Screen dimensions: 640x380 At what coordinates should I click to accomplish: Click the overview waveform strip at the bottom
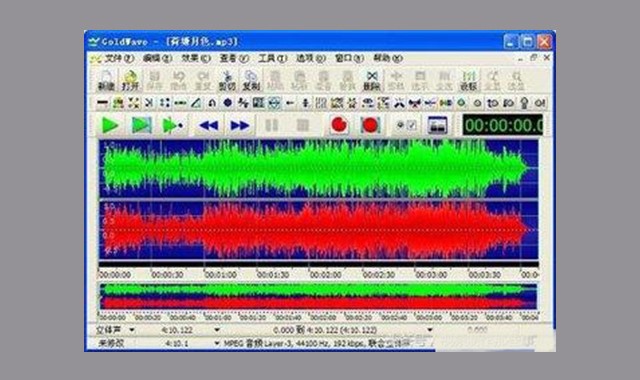click(318, 296)
